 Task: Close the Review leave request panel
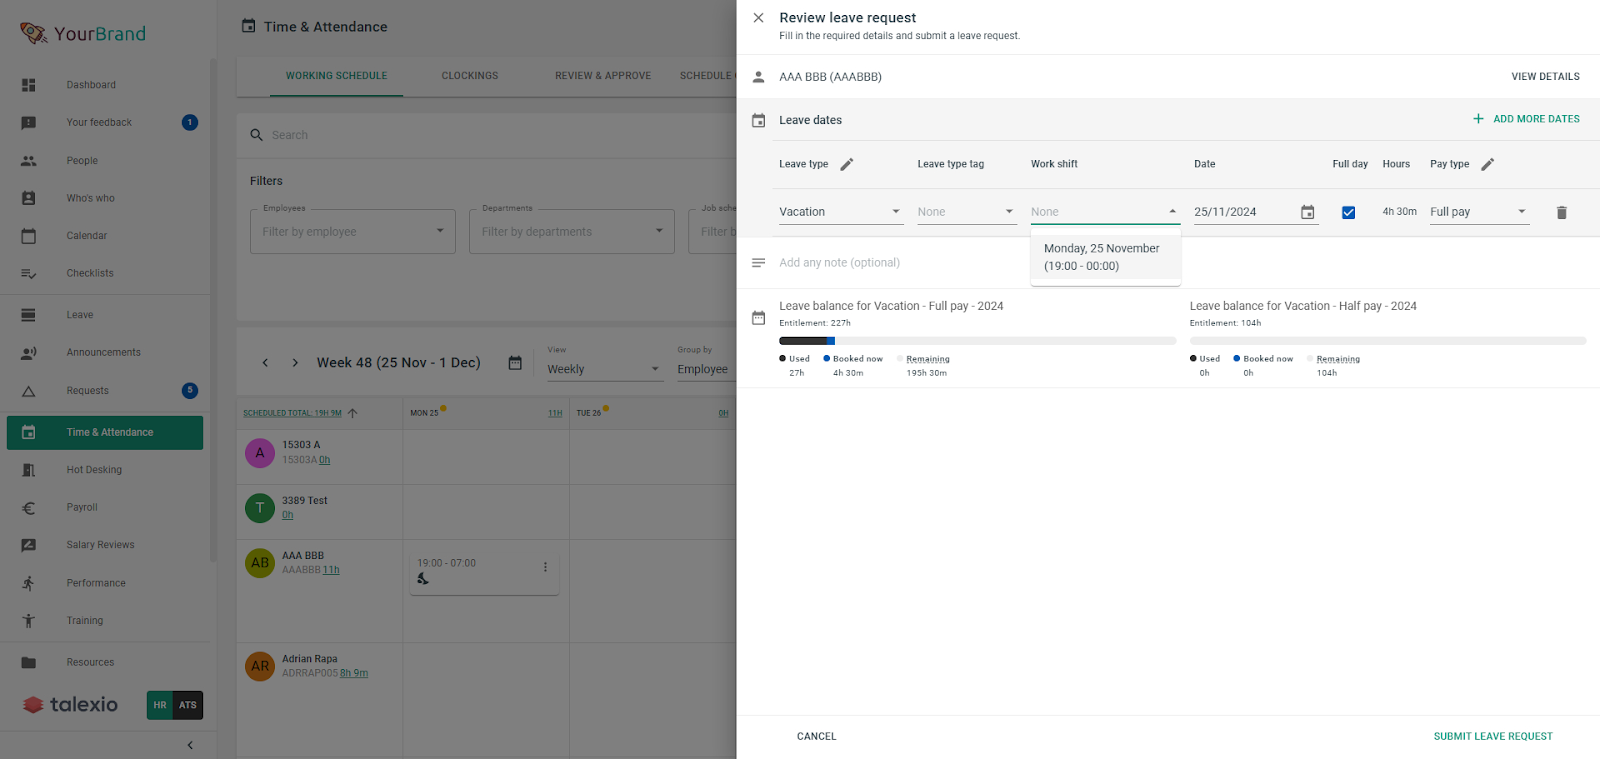758,18
